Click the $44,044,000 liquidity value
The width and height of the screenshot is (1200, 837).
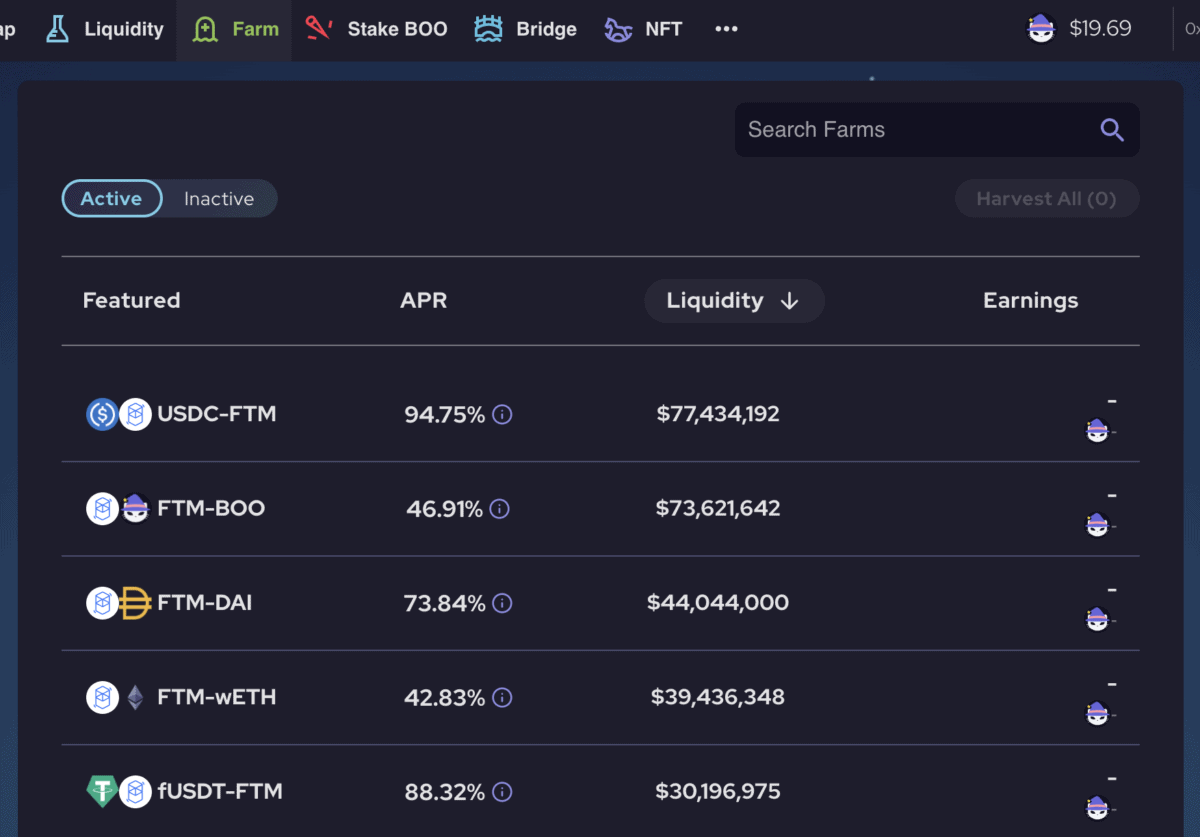(718, 603)
